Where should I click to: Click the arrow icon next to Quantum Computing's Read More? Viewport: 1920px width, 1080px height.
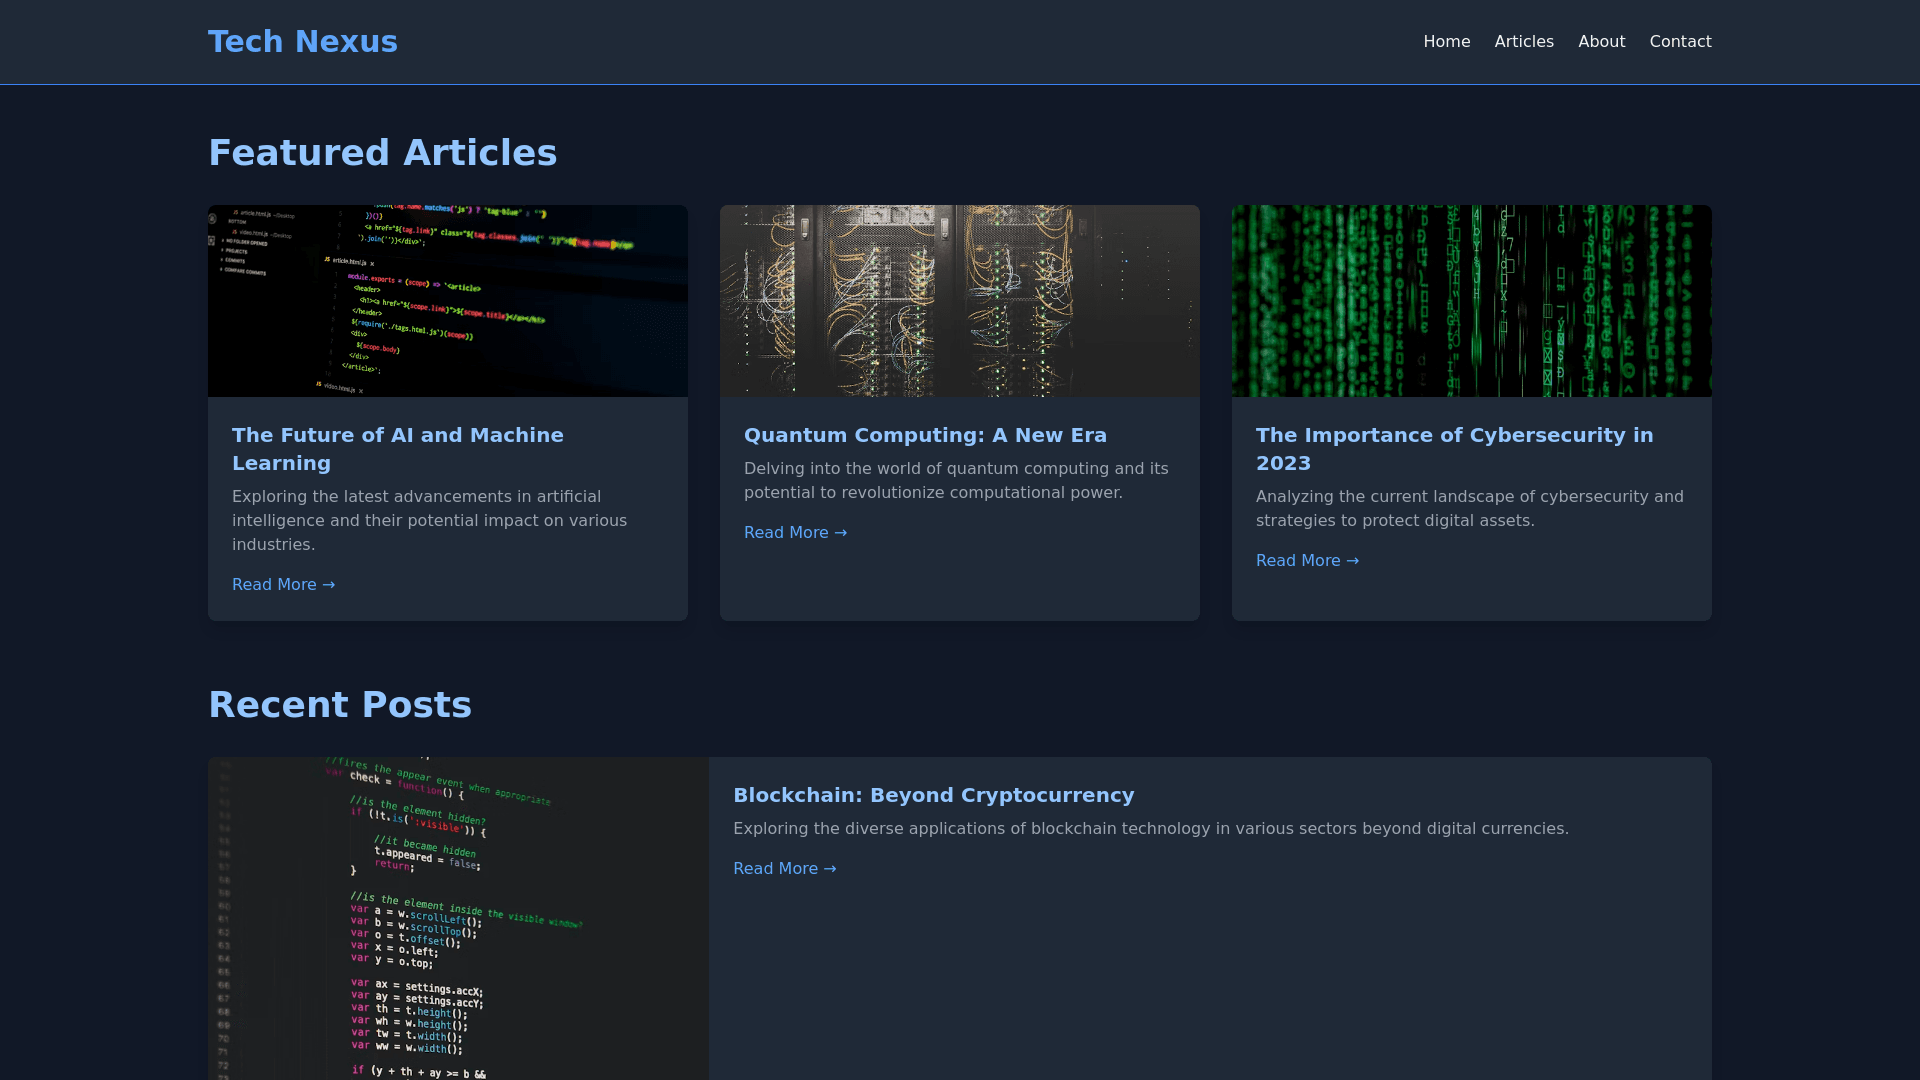[x=841, y=532]
